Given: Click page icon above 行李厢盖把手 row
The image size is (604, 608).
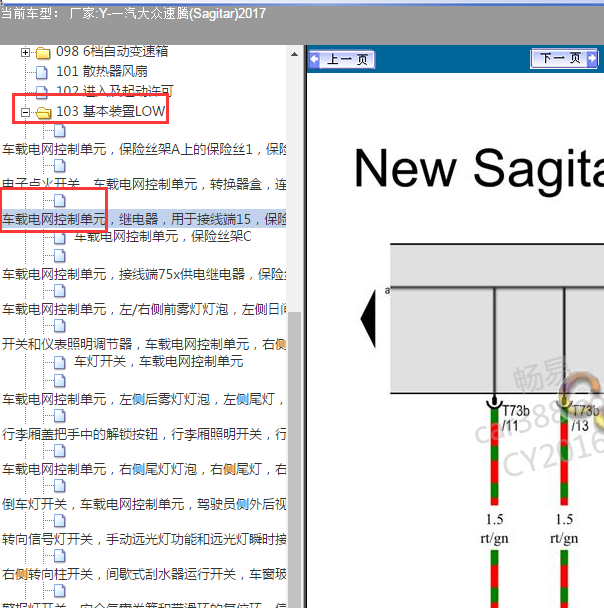Looking at the screenshot, I should click(60, 416).
